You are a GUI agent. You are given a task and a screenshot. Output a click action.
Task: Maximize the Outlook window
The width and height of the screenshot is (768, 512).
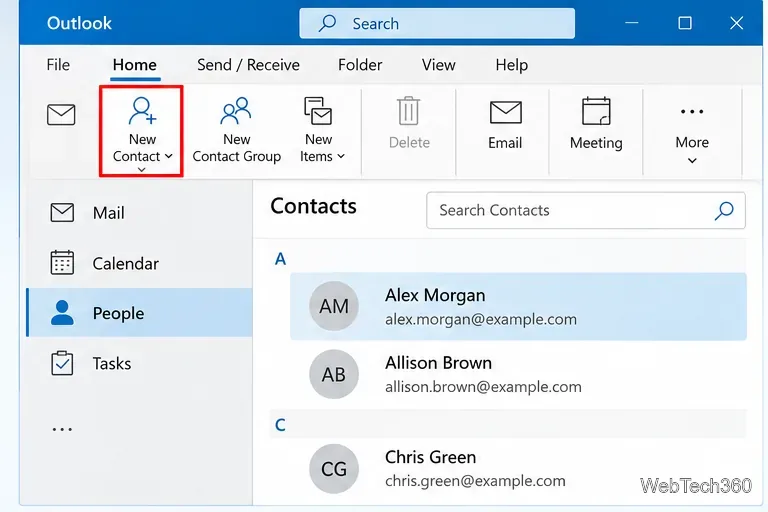pyautogui.click(x=685, y=23)
